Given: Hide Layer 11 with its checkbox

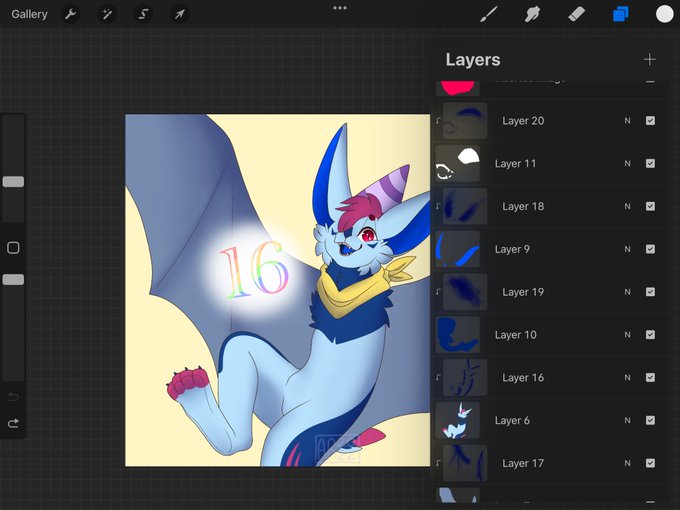Looking at the screenshot, I should point(650,163).
